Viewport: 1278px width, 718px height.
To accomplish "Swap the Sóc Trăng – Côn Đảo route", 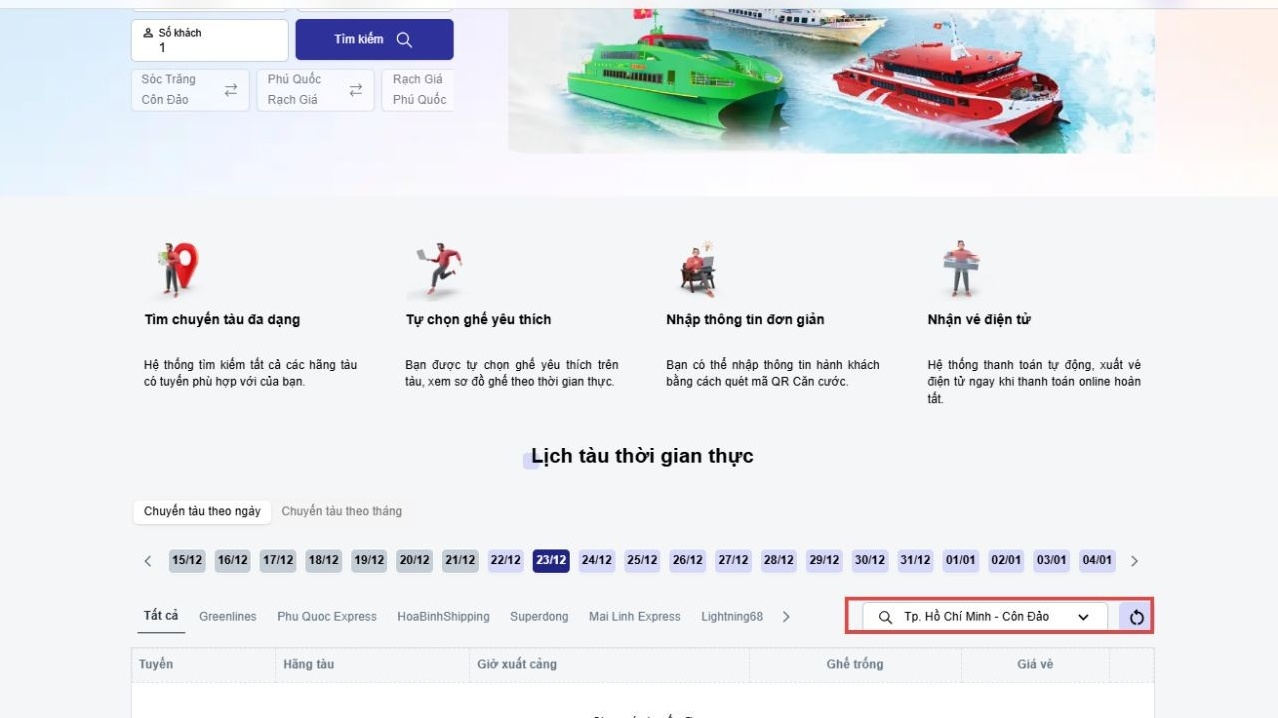I will [231, 90].
